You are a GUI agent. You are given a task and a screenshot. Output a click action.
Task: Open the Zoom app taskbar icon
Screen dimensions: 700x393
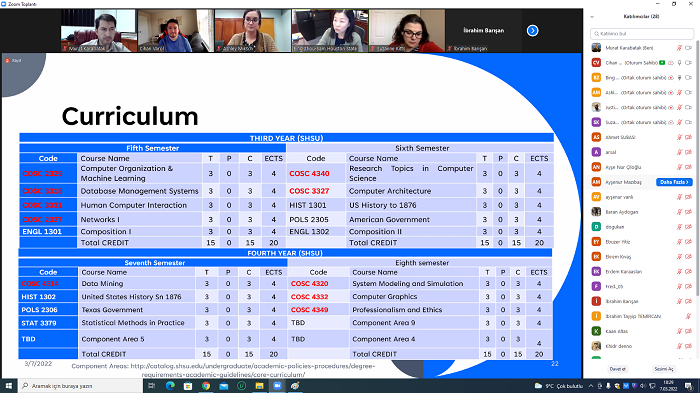pos(277,386)
